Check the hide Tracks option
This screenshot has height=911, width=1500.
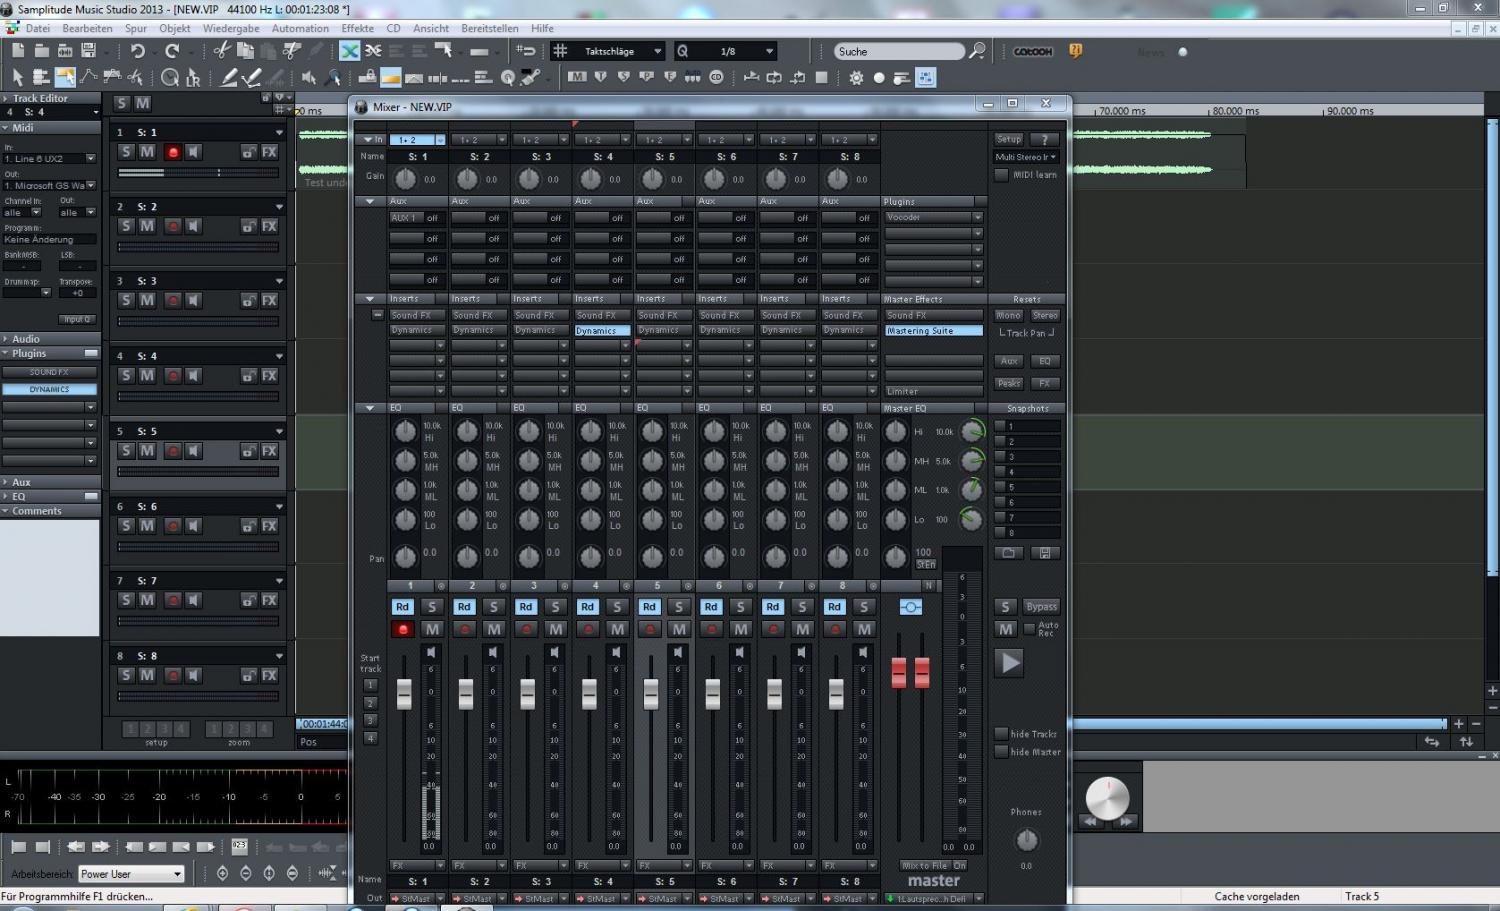point(1001,734)
